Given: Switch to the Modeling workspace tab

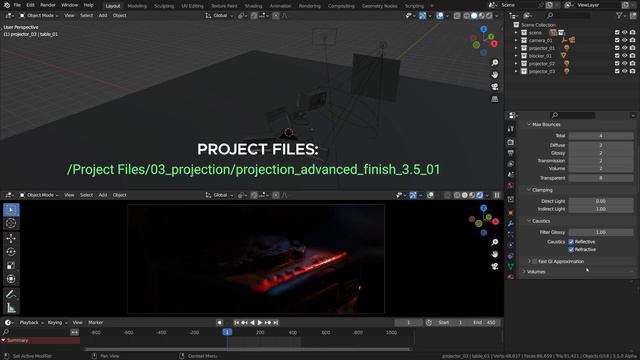Looking at the screenshot, I should coord(137,6).
